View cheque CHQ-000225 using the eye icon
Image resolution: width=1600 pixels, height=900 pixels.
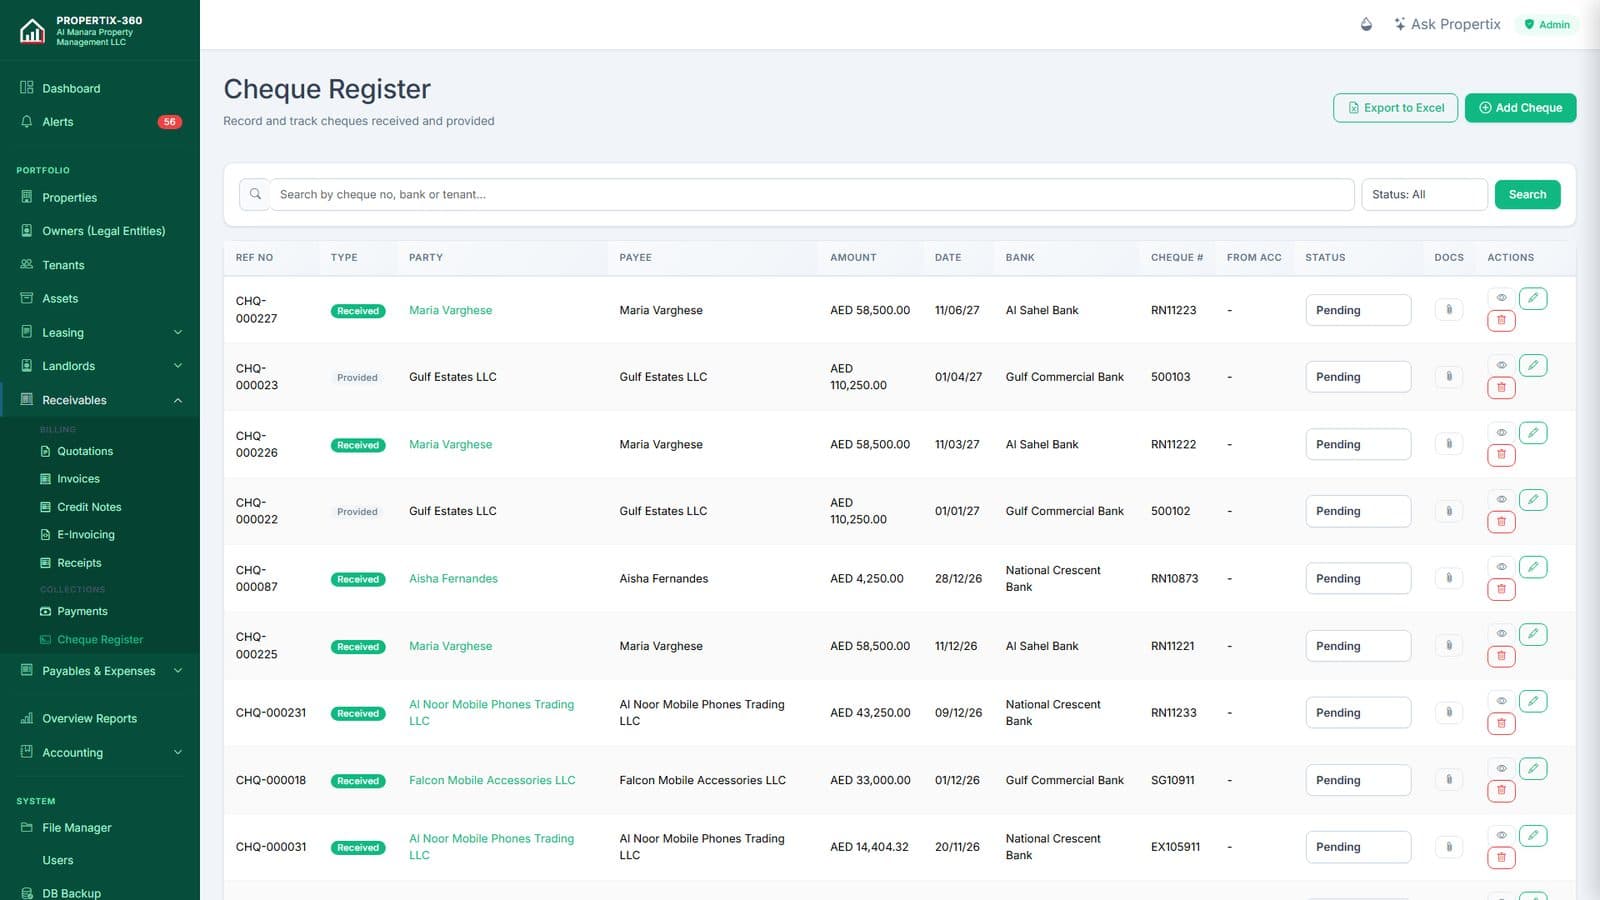coord(1501,633)
